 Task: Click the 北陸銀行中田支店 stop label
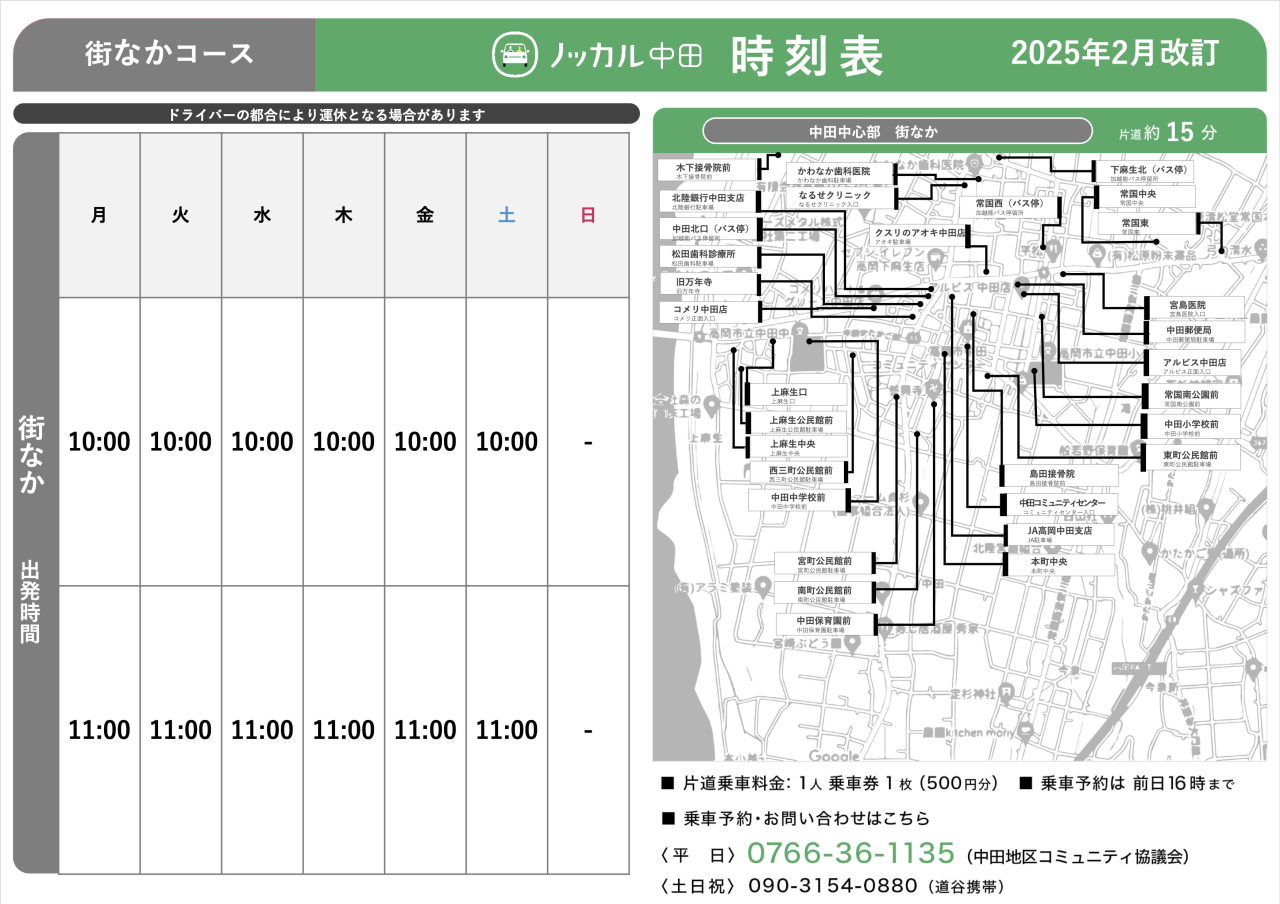click(709, 201)
